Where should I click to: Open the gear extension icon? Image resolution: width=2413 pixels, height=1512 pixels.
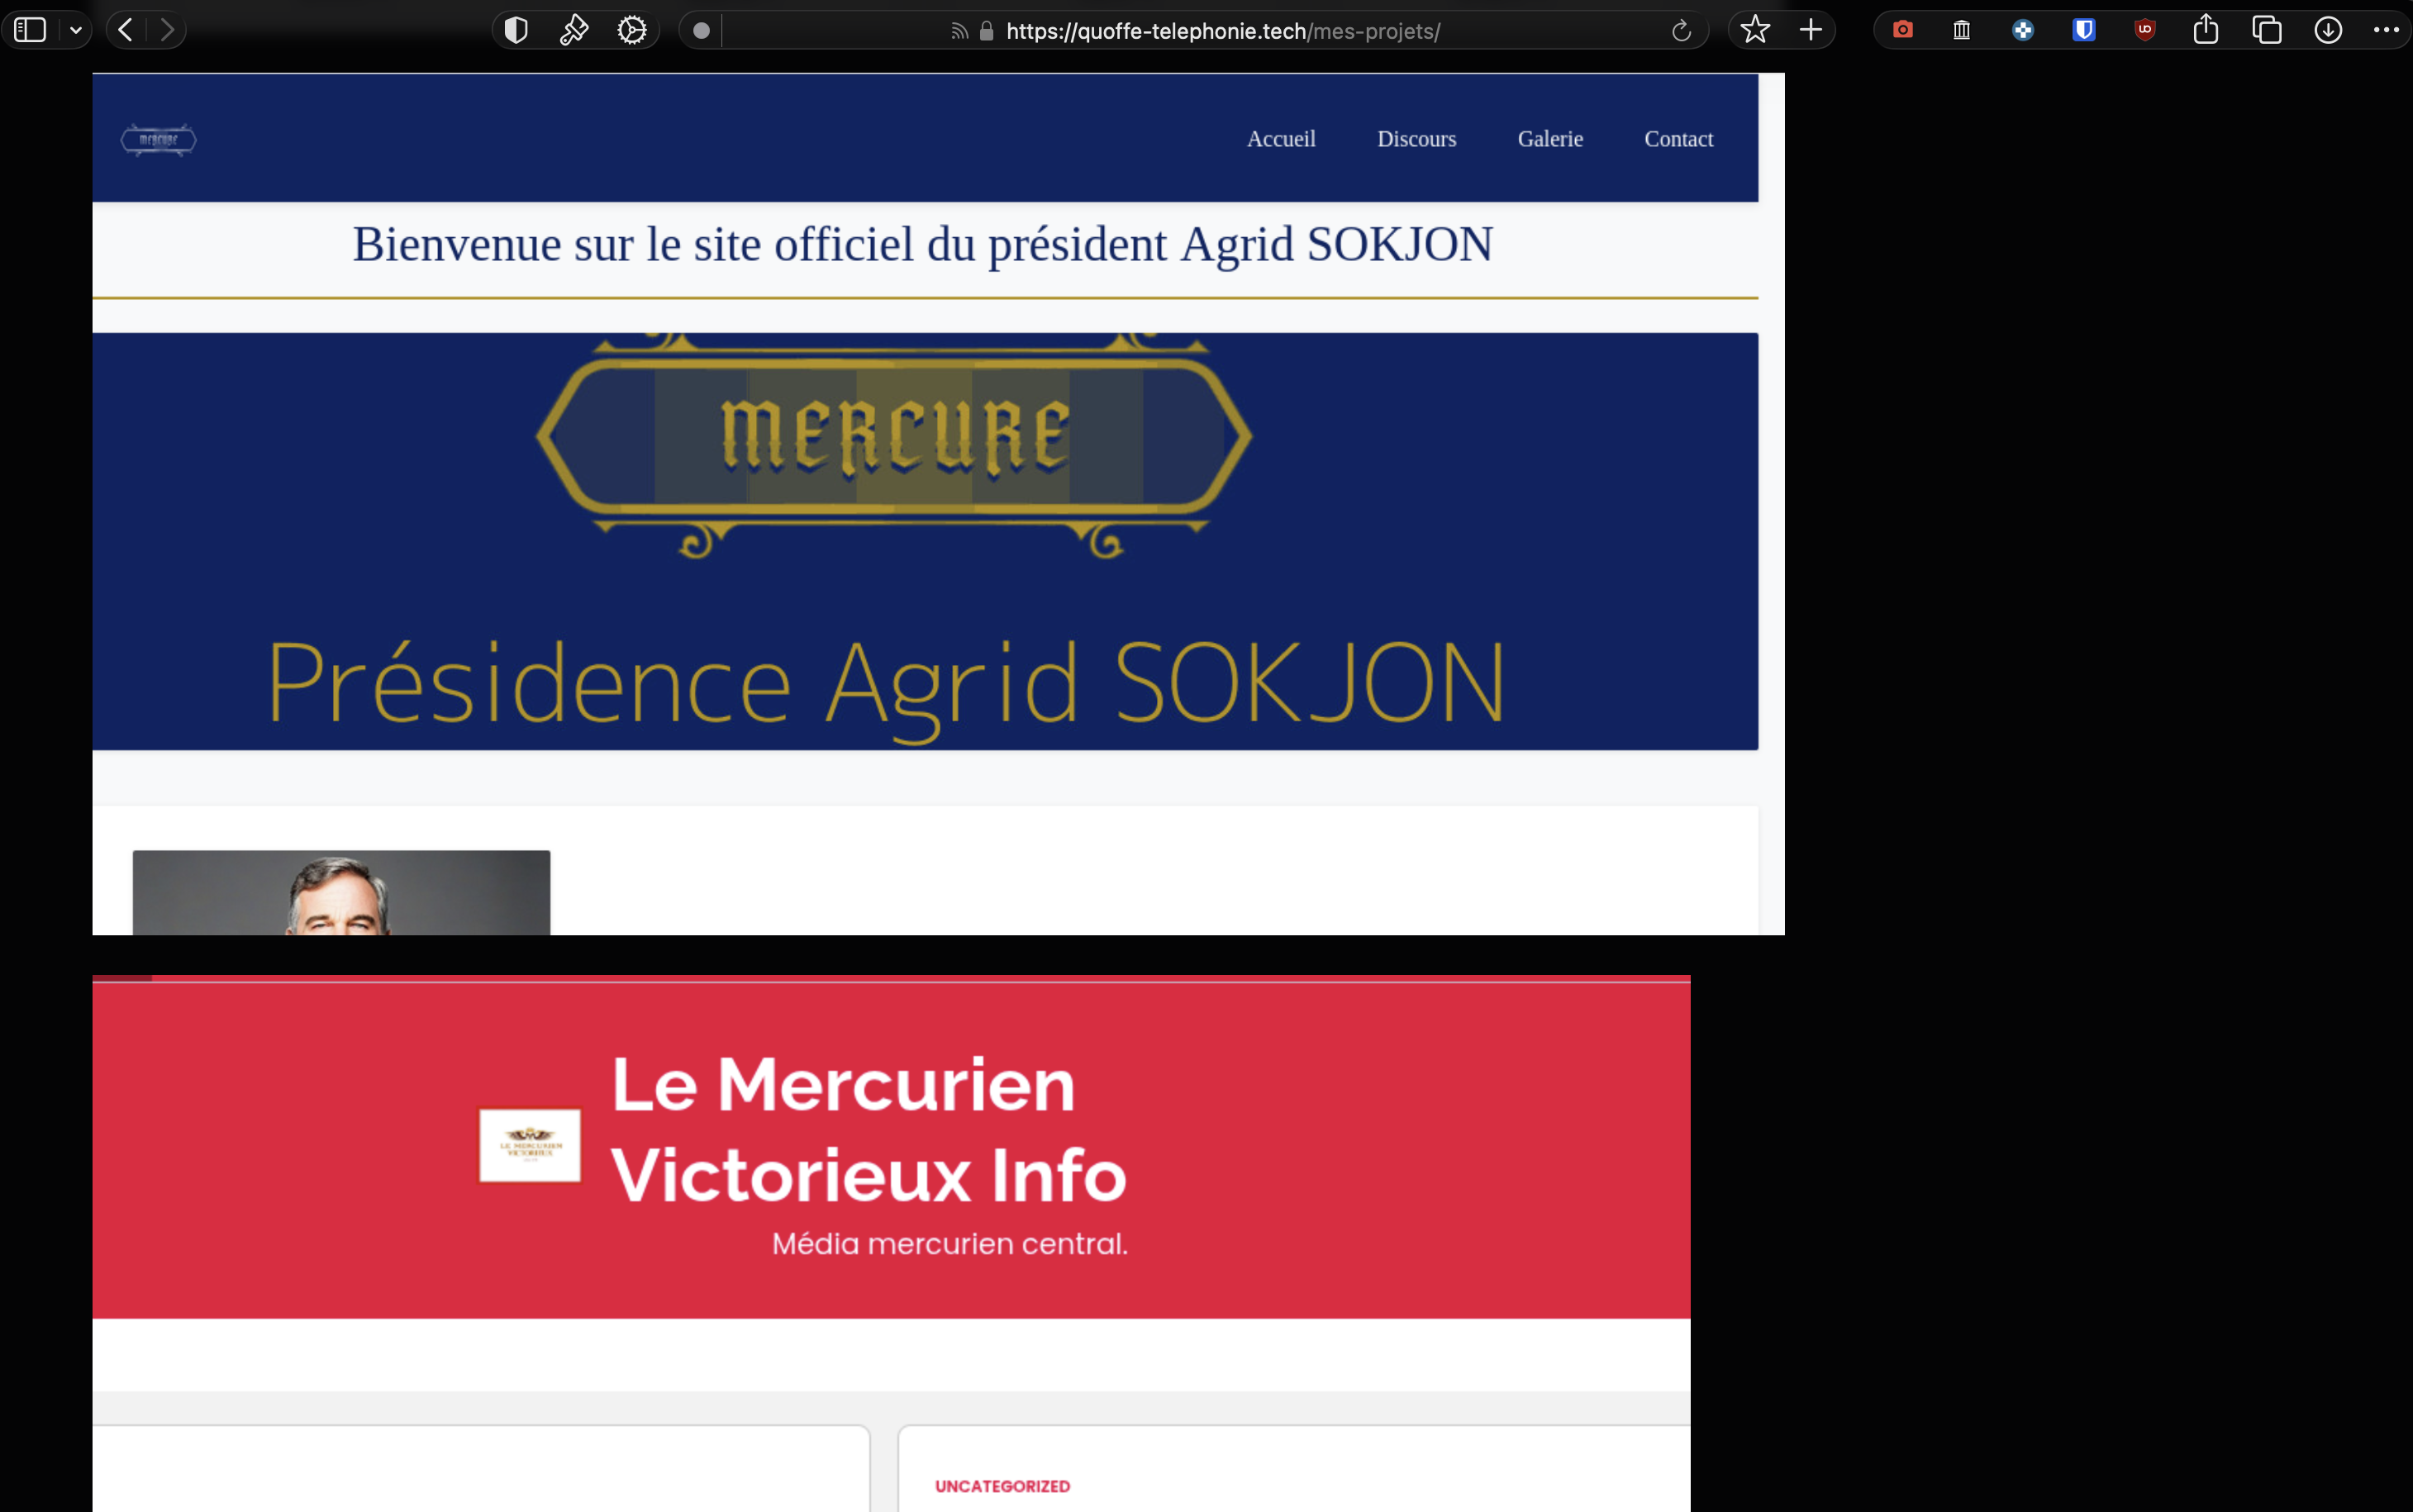pyautogui.click(x=632, y=30)
